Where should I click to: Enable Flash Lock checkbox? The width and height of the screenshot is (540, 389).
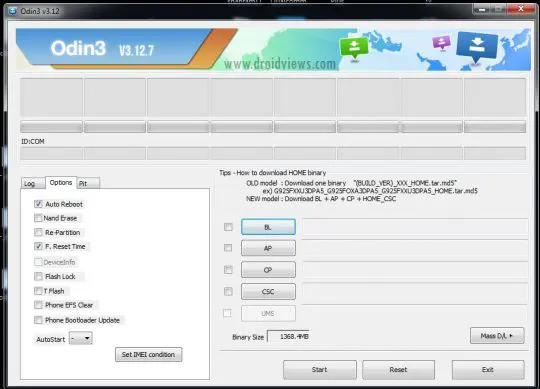[38, 276]
